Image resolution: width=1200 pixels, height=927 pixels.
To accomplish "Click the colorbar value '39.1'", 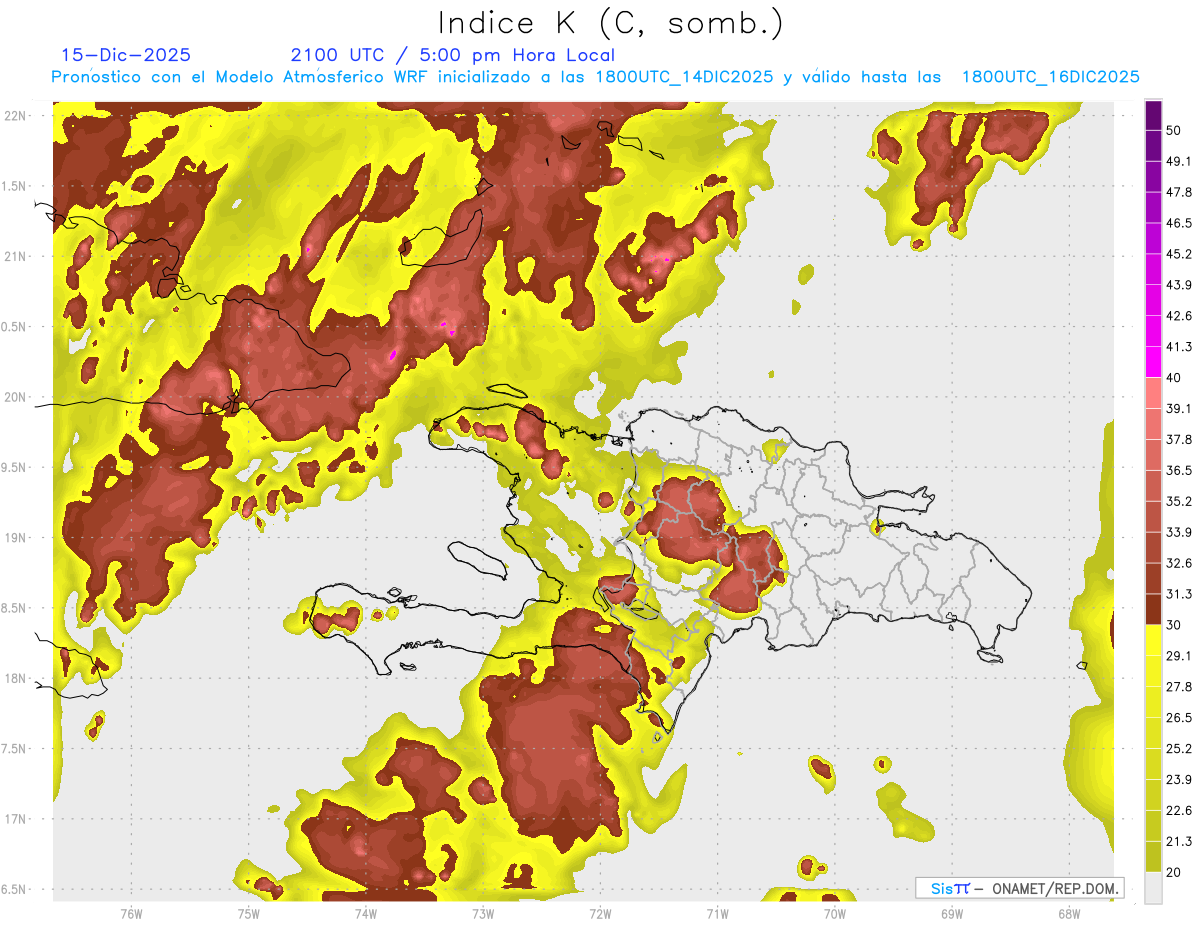I will click(x=1179, y=409).
